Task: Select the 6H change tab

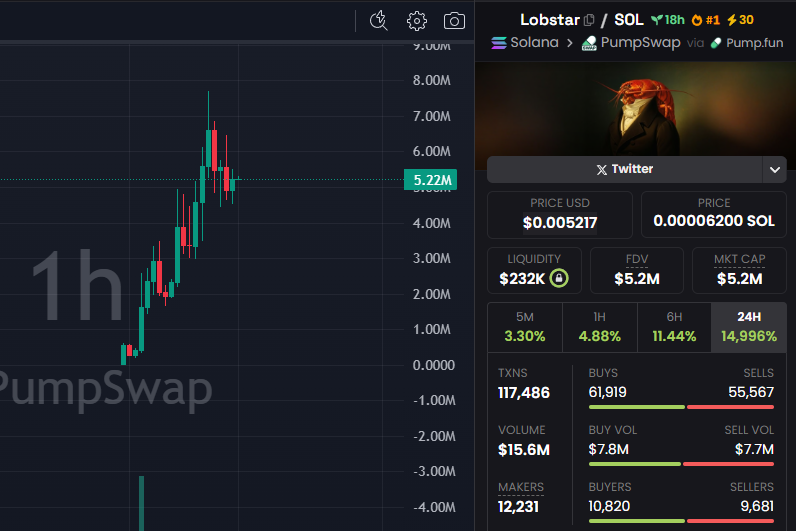Action: point(674,327)
